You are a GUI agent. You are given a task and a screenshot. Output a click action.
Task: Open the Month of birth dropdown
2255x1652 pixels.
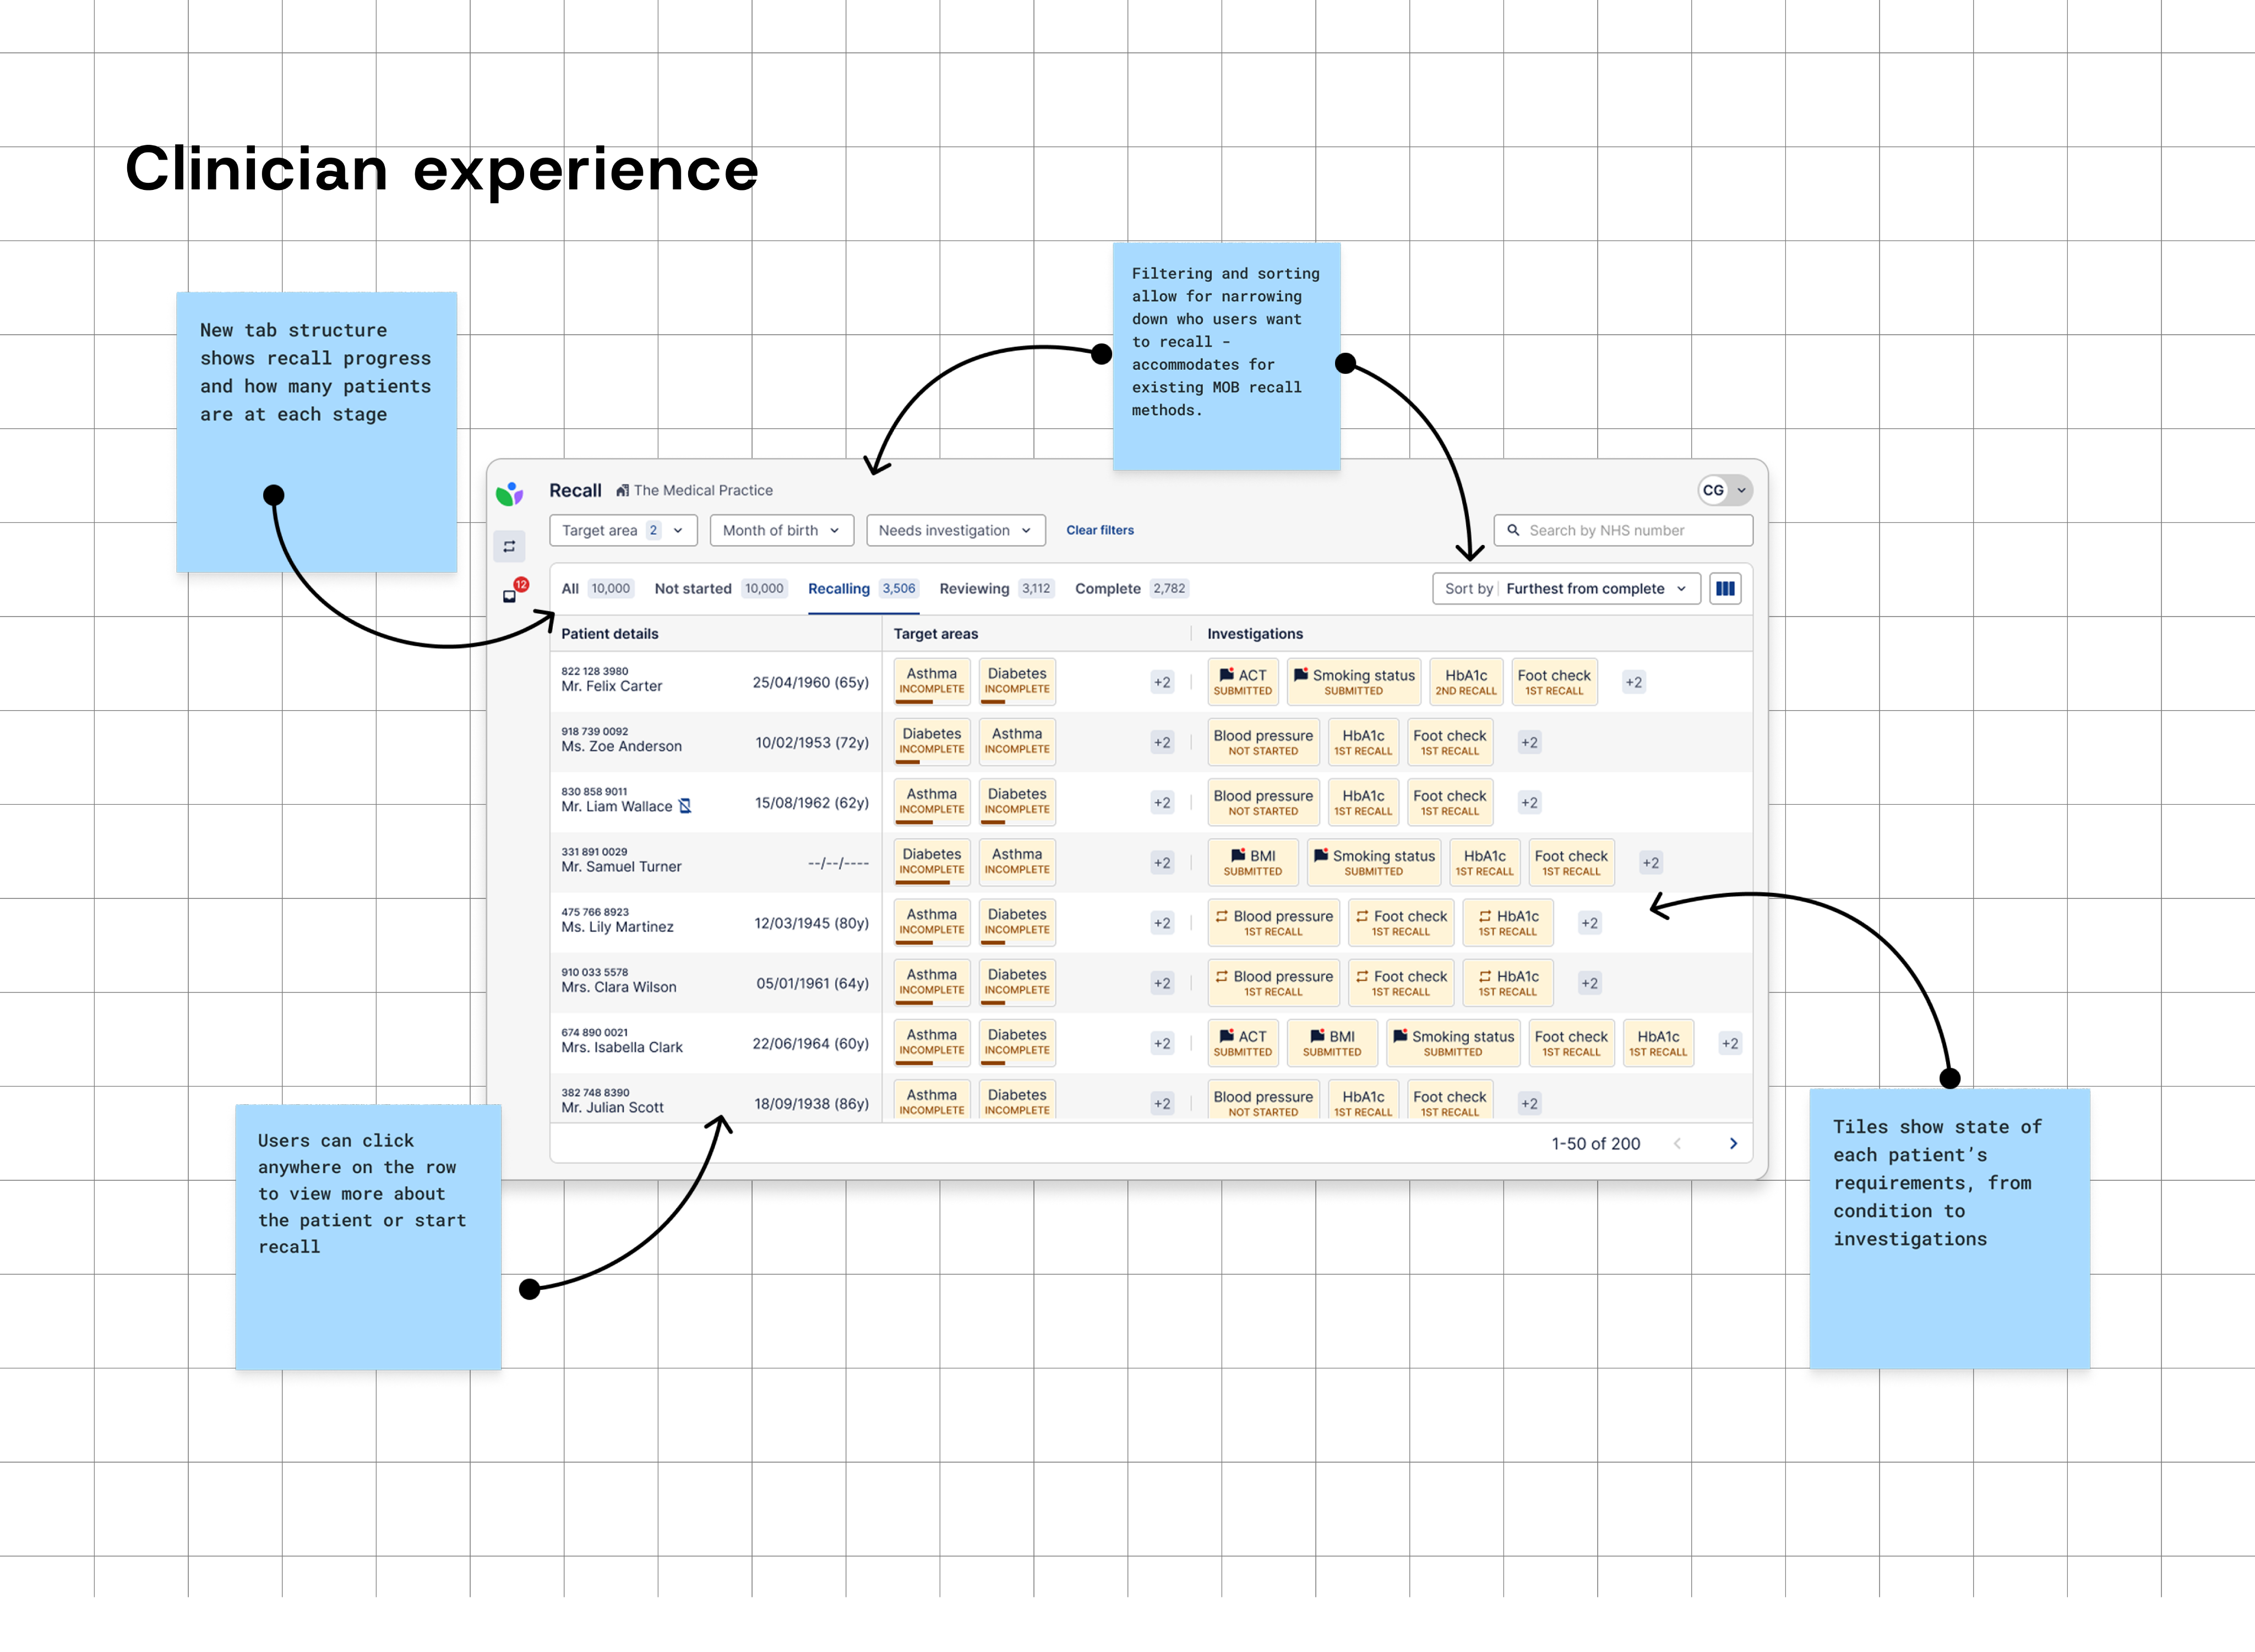781,530
